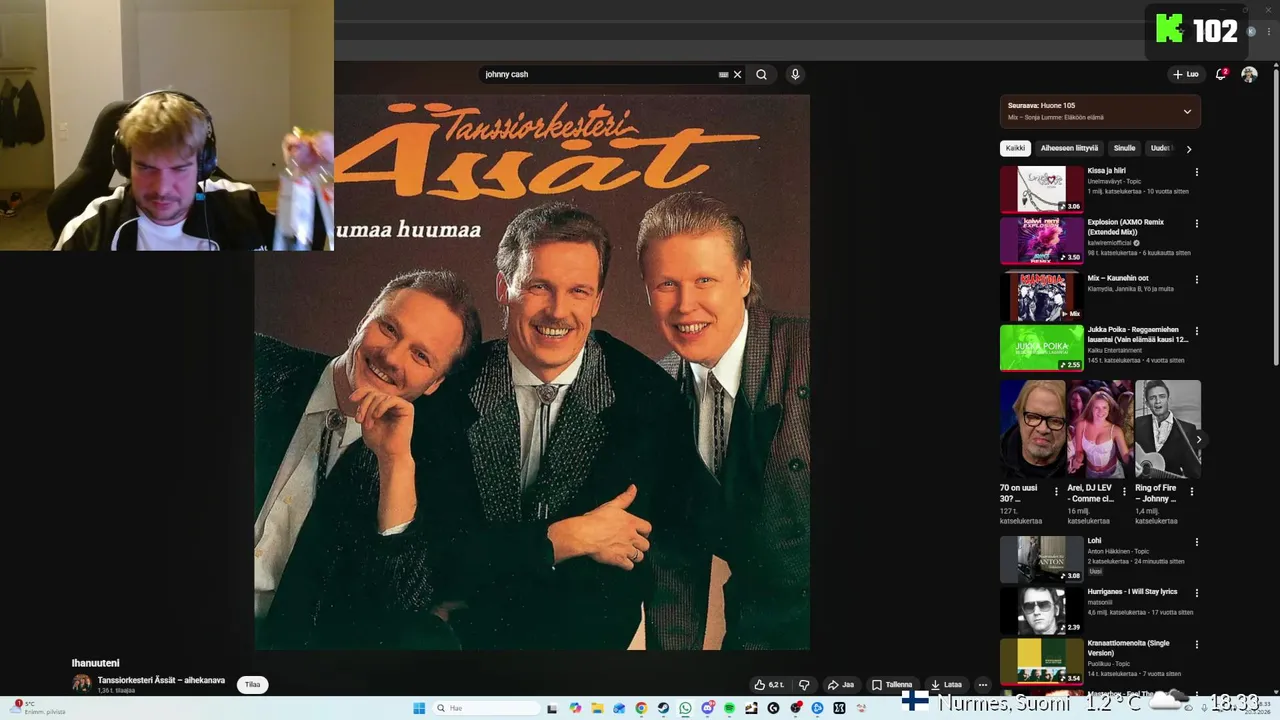This screenshot has width=1280, height=720.
Task: Open the on-screen keyboard icon in search box
Action: coord(723,74)
